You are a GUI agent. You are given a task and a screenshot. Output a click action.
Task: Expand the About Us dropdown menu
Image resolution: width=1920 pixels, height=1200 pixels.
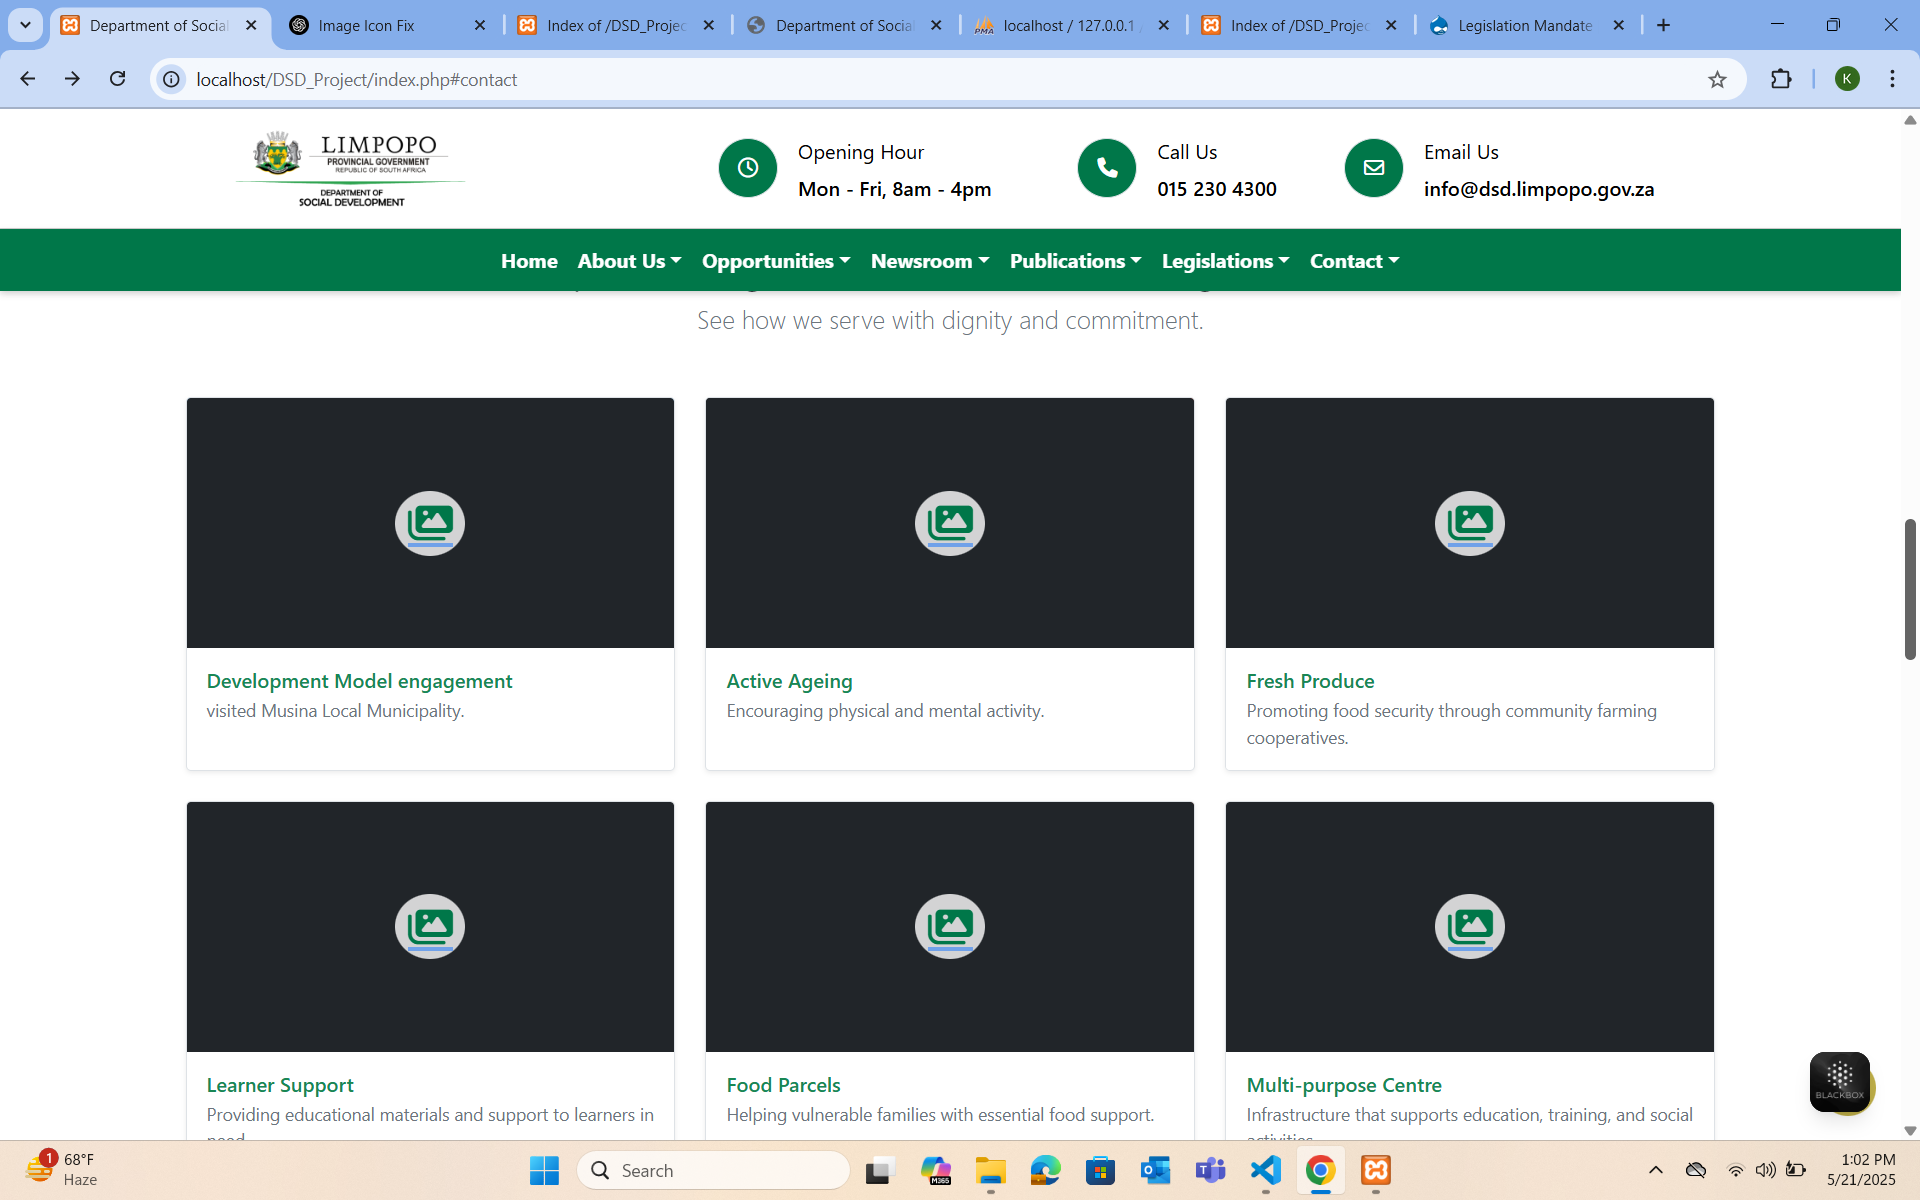click(x=629, y=261)
